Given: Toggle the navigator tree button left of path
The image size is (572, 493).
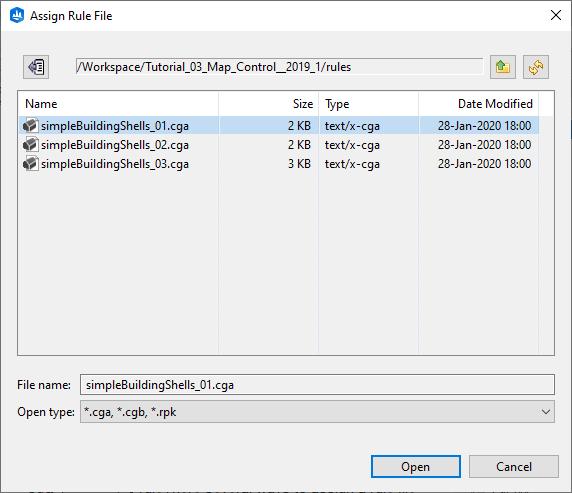Looking at the screenshot, I should (36, 67).
